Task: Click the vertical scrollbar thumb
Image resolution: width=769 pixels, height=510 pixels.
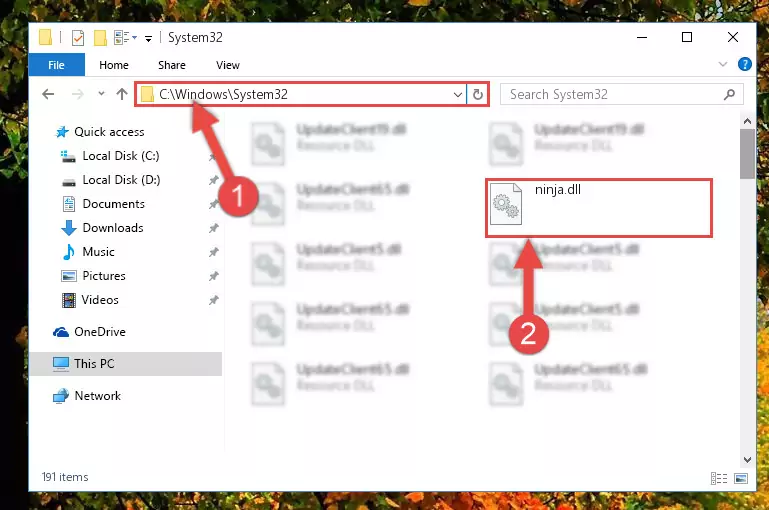Action: click(x=747, y=154)
